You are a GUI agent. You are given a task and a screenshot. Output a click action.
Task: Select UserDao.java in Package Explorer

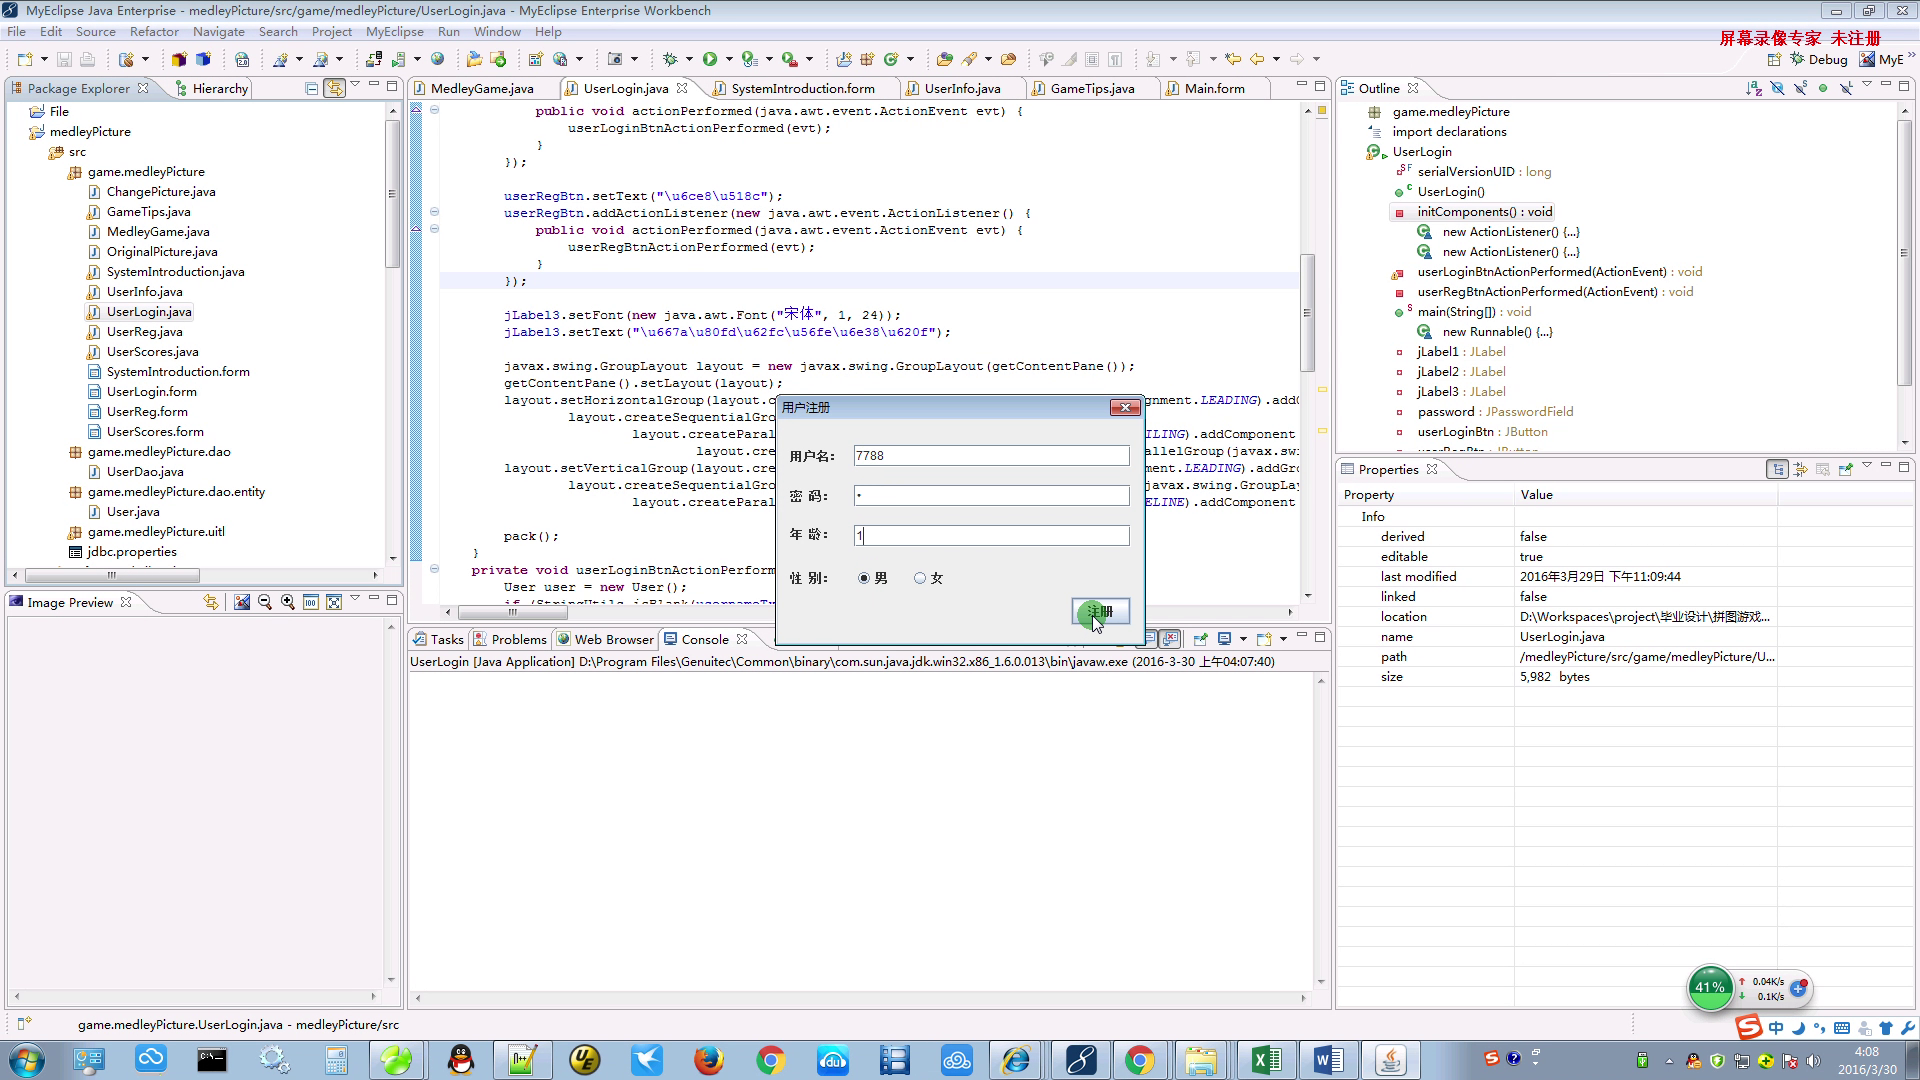144,472
